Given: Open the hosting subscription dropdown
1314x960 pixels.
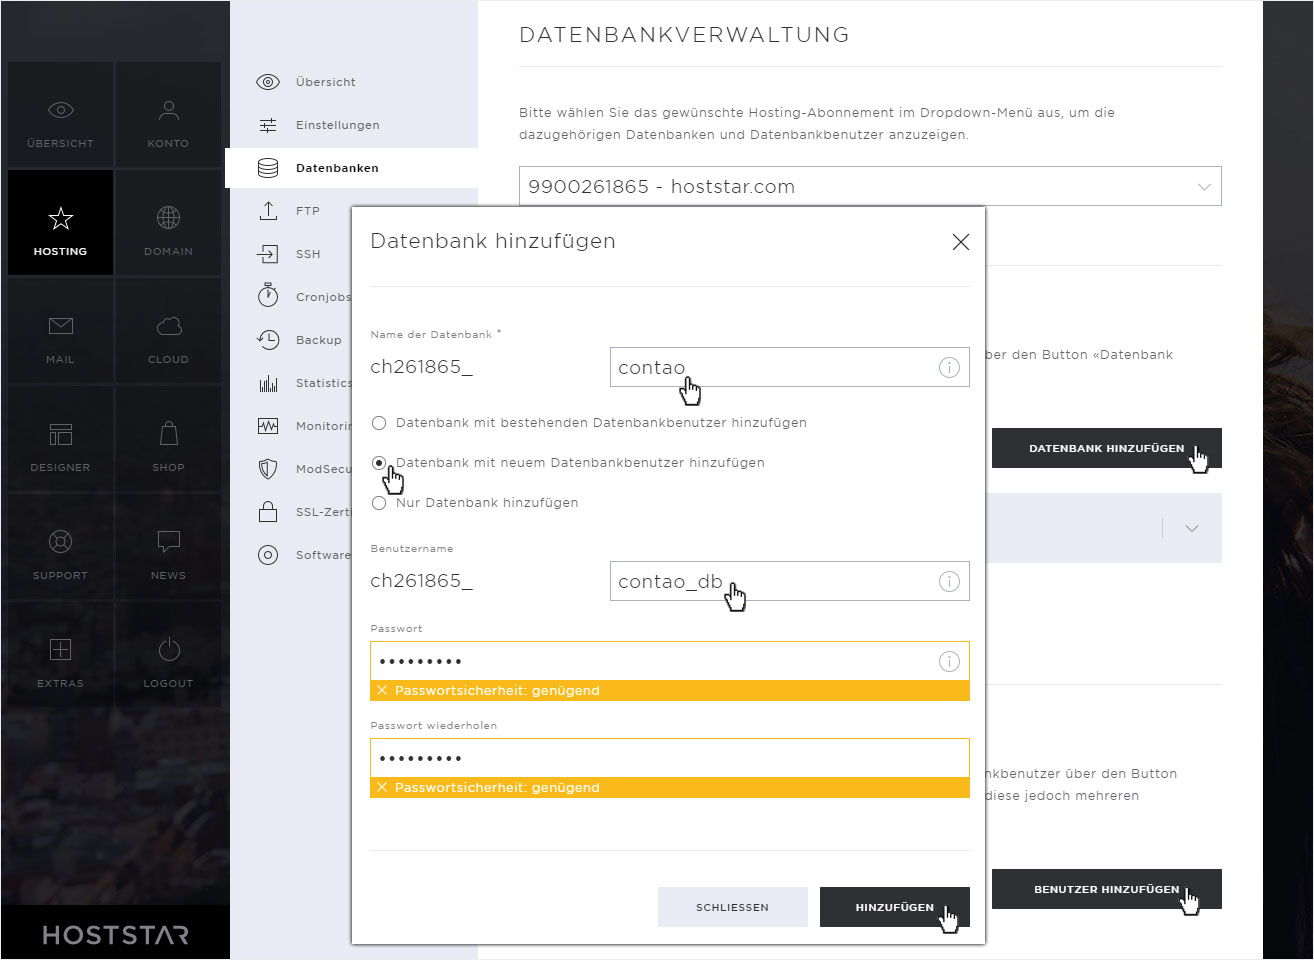Looking at the screenshot, I should 870,186.
